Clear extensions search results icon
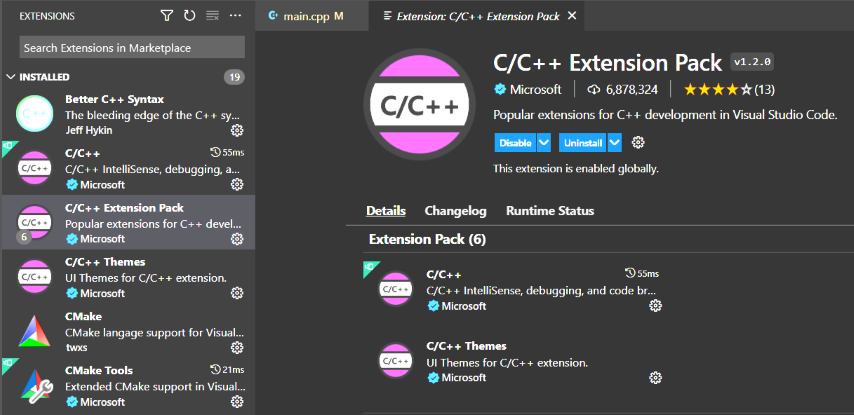This screenshot has height=415, width=854. click(x=212, y=16)
